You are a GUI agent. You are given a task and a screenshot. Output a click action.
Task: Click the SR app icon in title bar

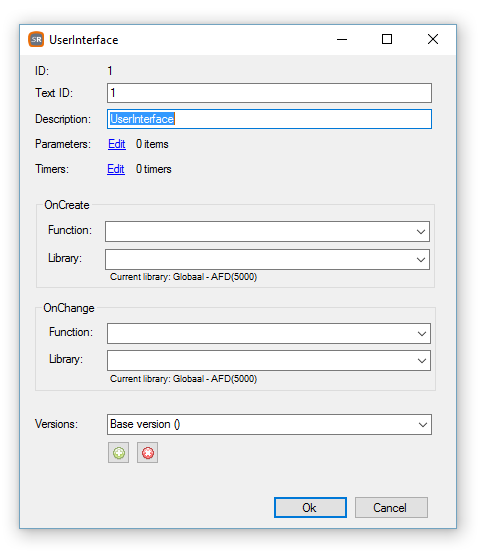tap(36, 39)
